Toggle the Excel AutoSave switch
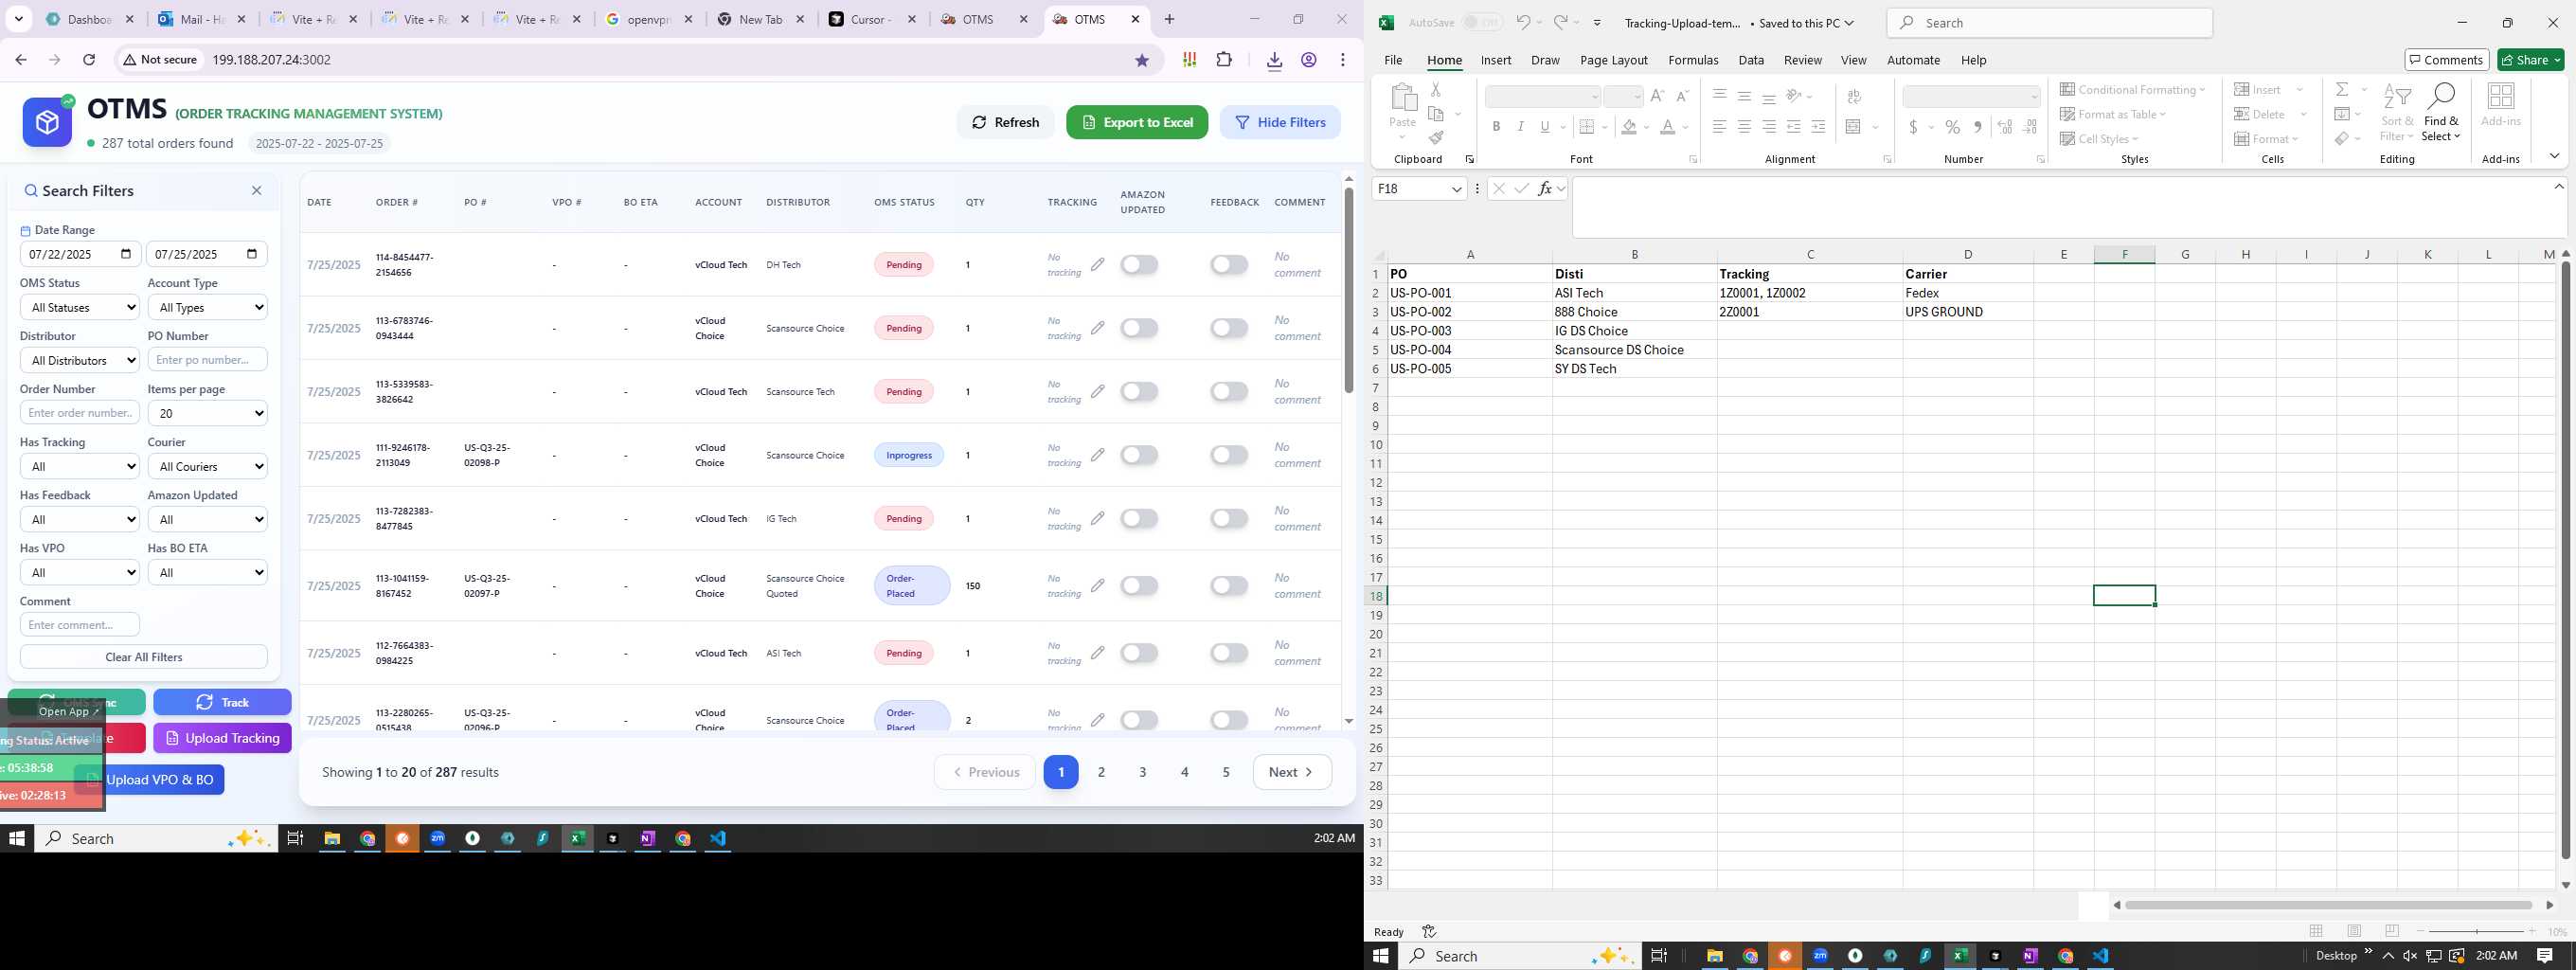This screenshot has height=970, width=2576. point(1482,22)
